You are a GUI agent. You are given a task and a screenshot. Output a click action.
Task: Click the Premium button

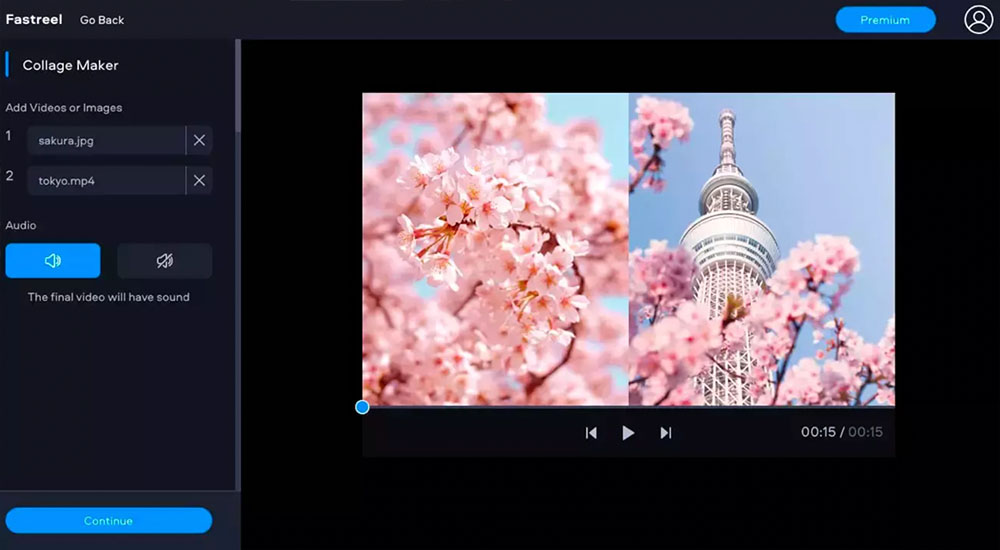click(x=885, y=20)
